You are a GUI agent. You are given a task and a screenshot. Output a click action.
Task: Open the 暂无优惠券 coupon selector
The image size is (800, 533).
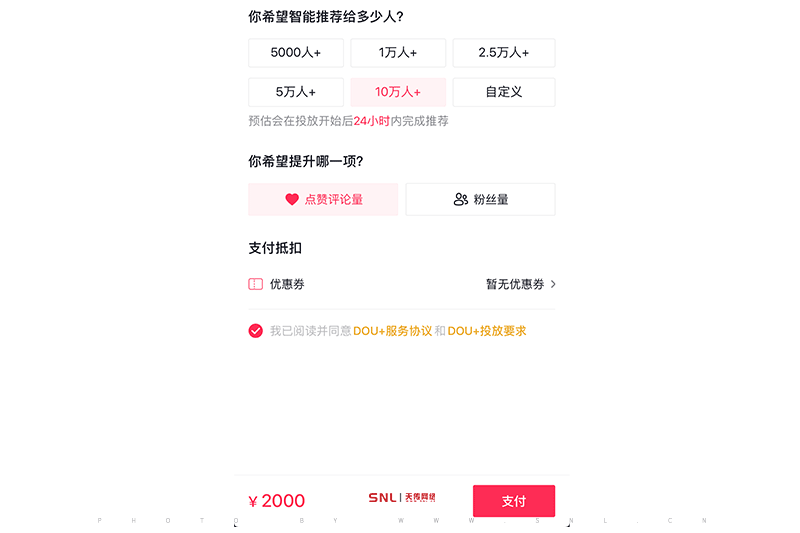point(515,284)
